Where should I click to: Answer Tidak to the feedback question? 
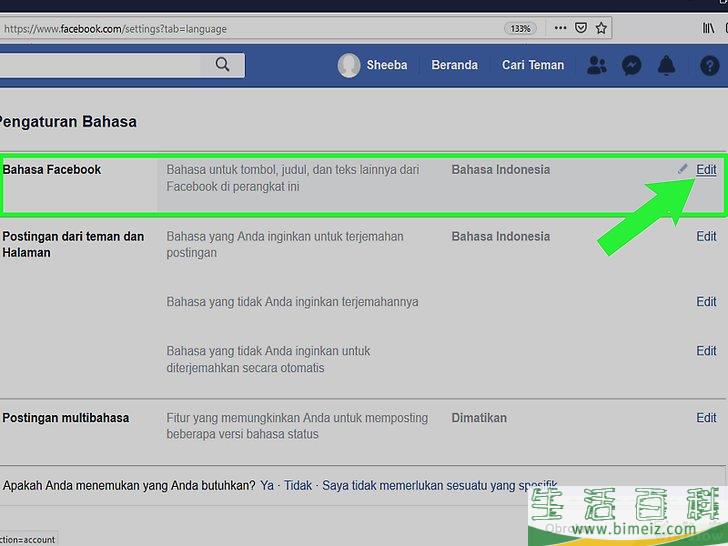(x=298, y=486)
